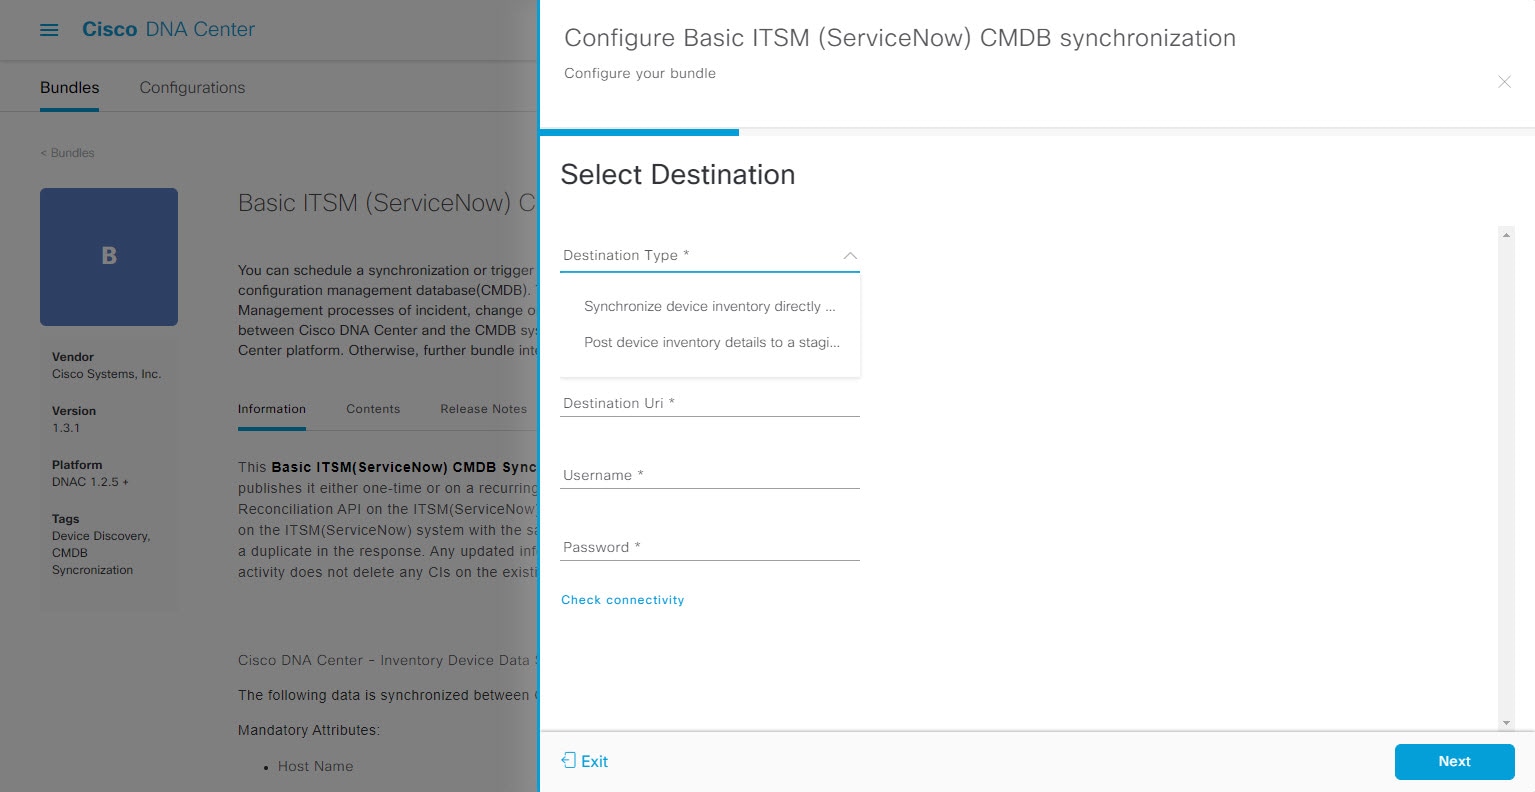This screenshot has height=792, width=1535.
Task: Click the scrollbar up arrow in panel
Action: (x=1506, y=235)
